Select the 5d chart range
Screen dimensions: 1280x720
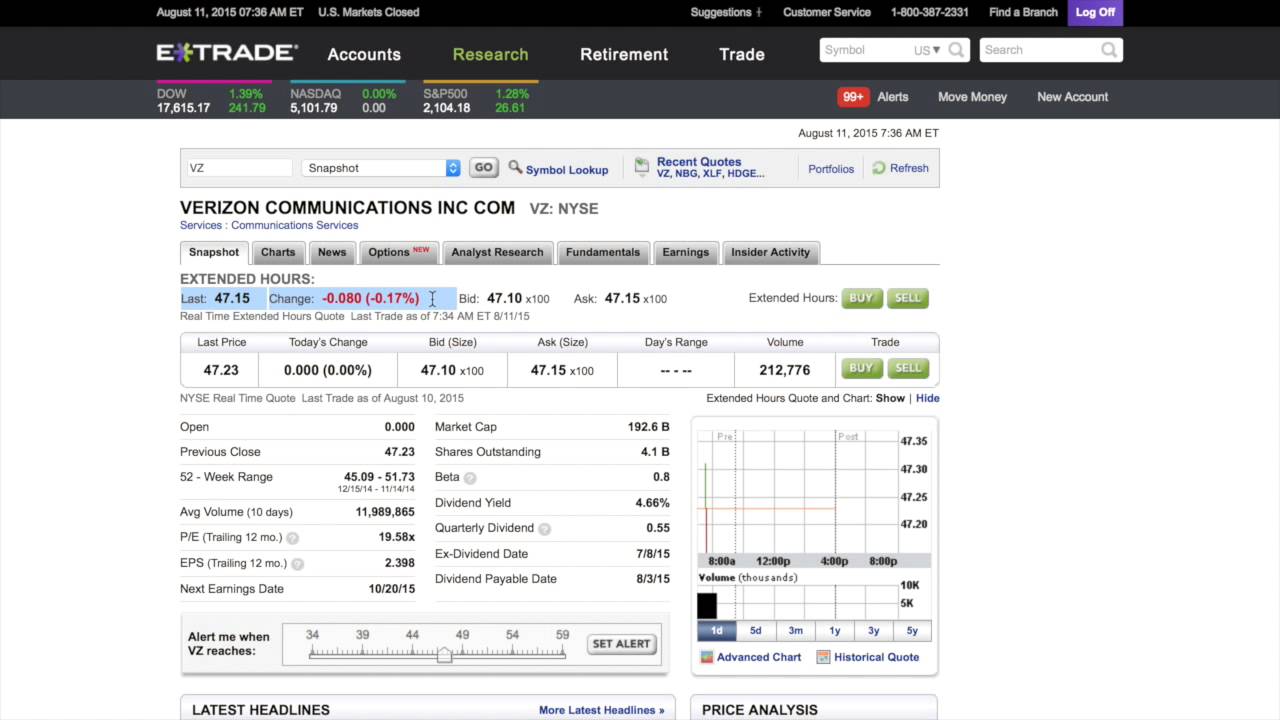(755, 631)
